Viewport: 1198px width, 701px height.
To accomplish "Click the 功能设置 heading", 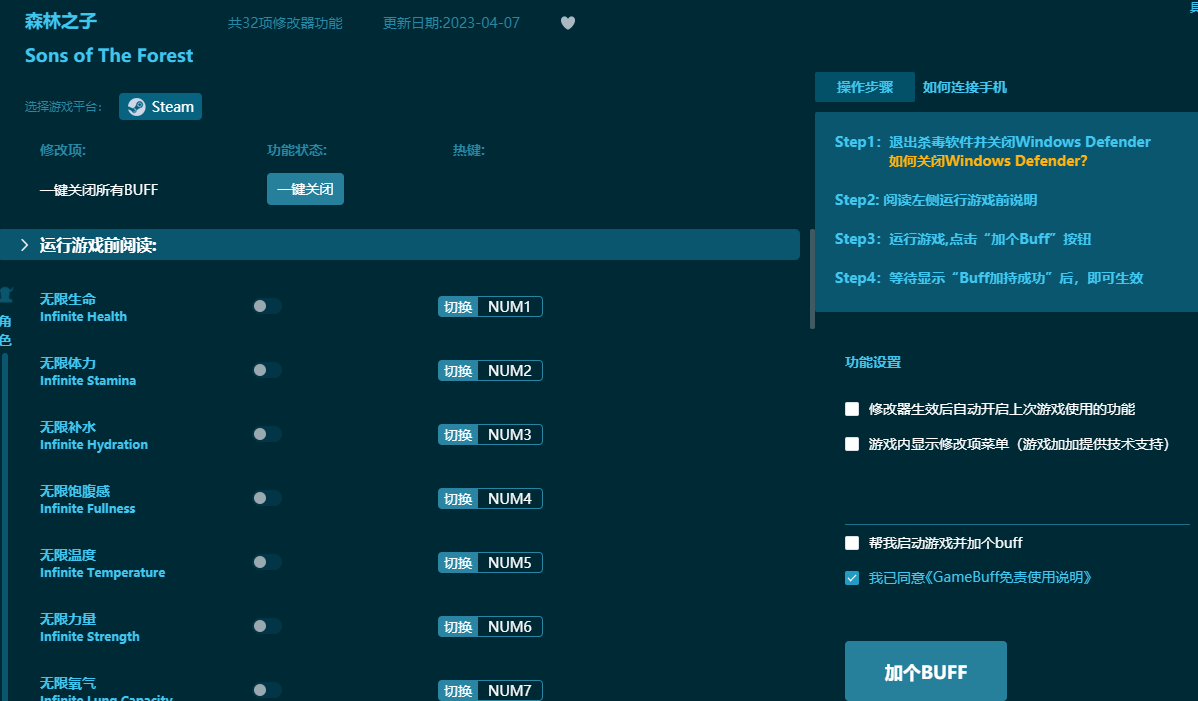I will click(x=873, y=363).
